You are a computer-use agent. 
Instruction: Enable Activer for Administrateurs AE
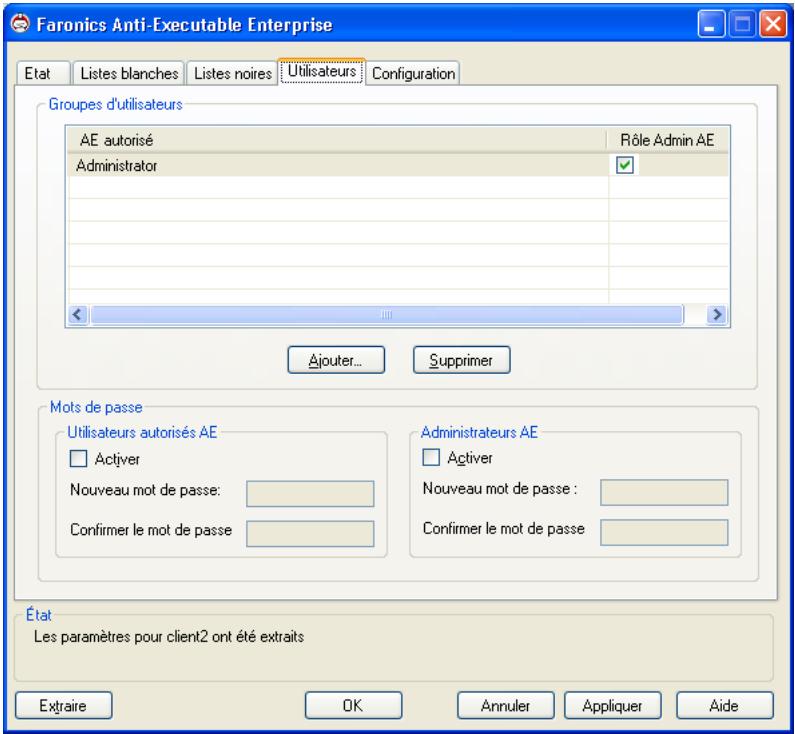(x=431, y=457)
